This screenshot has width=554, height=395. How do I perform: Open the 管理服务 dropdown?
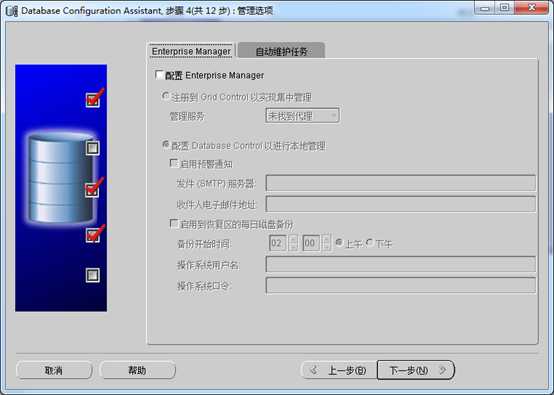(x=302, y=116)
